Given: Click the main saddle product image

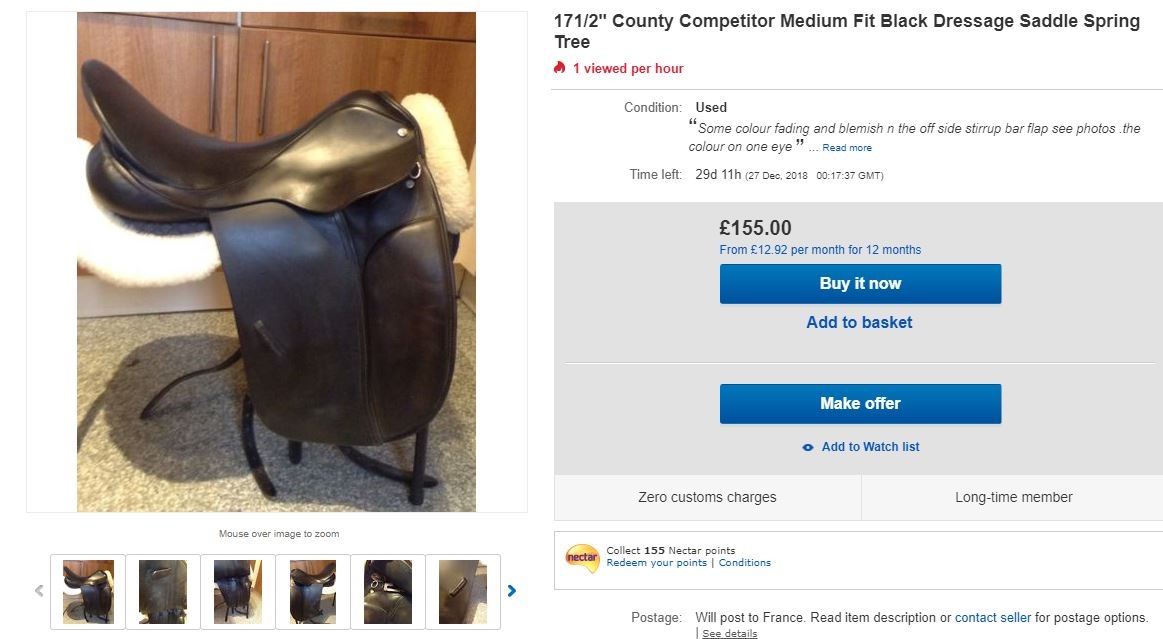Looking at the screenshot, I should click(x=277, y=262).
